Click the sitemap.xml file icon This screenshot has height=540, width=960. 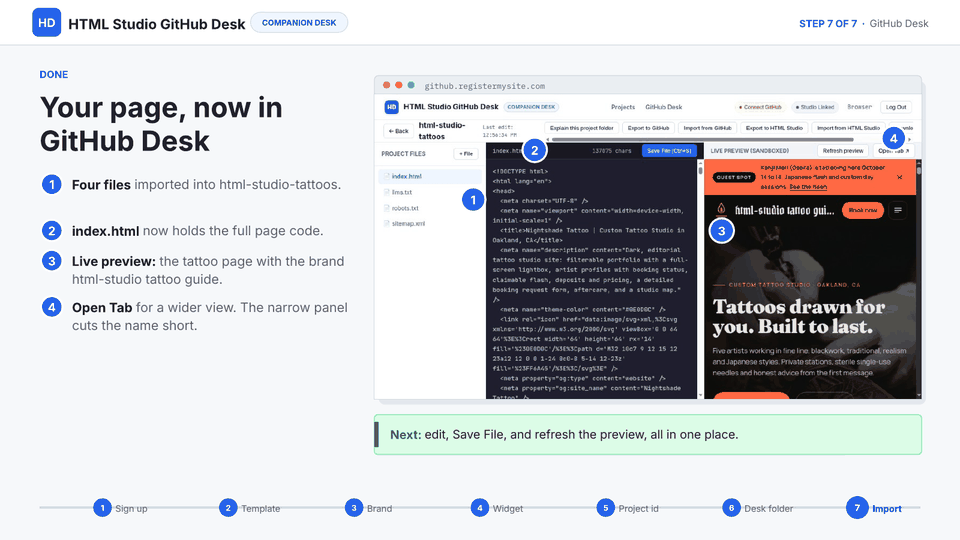tap(387, 223)
